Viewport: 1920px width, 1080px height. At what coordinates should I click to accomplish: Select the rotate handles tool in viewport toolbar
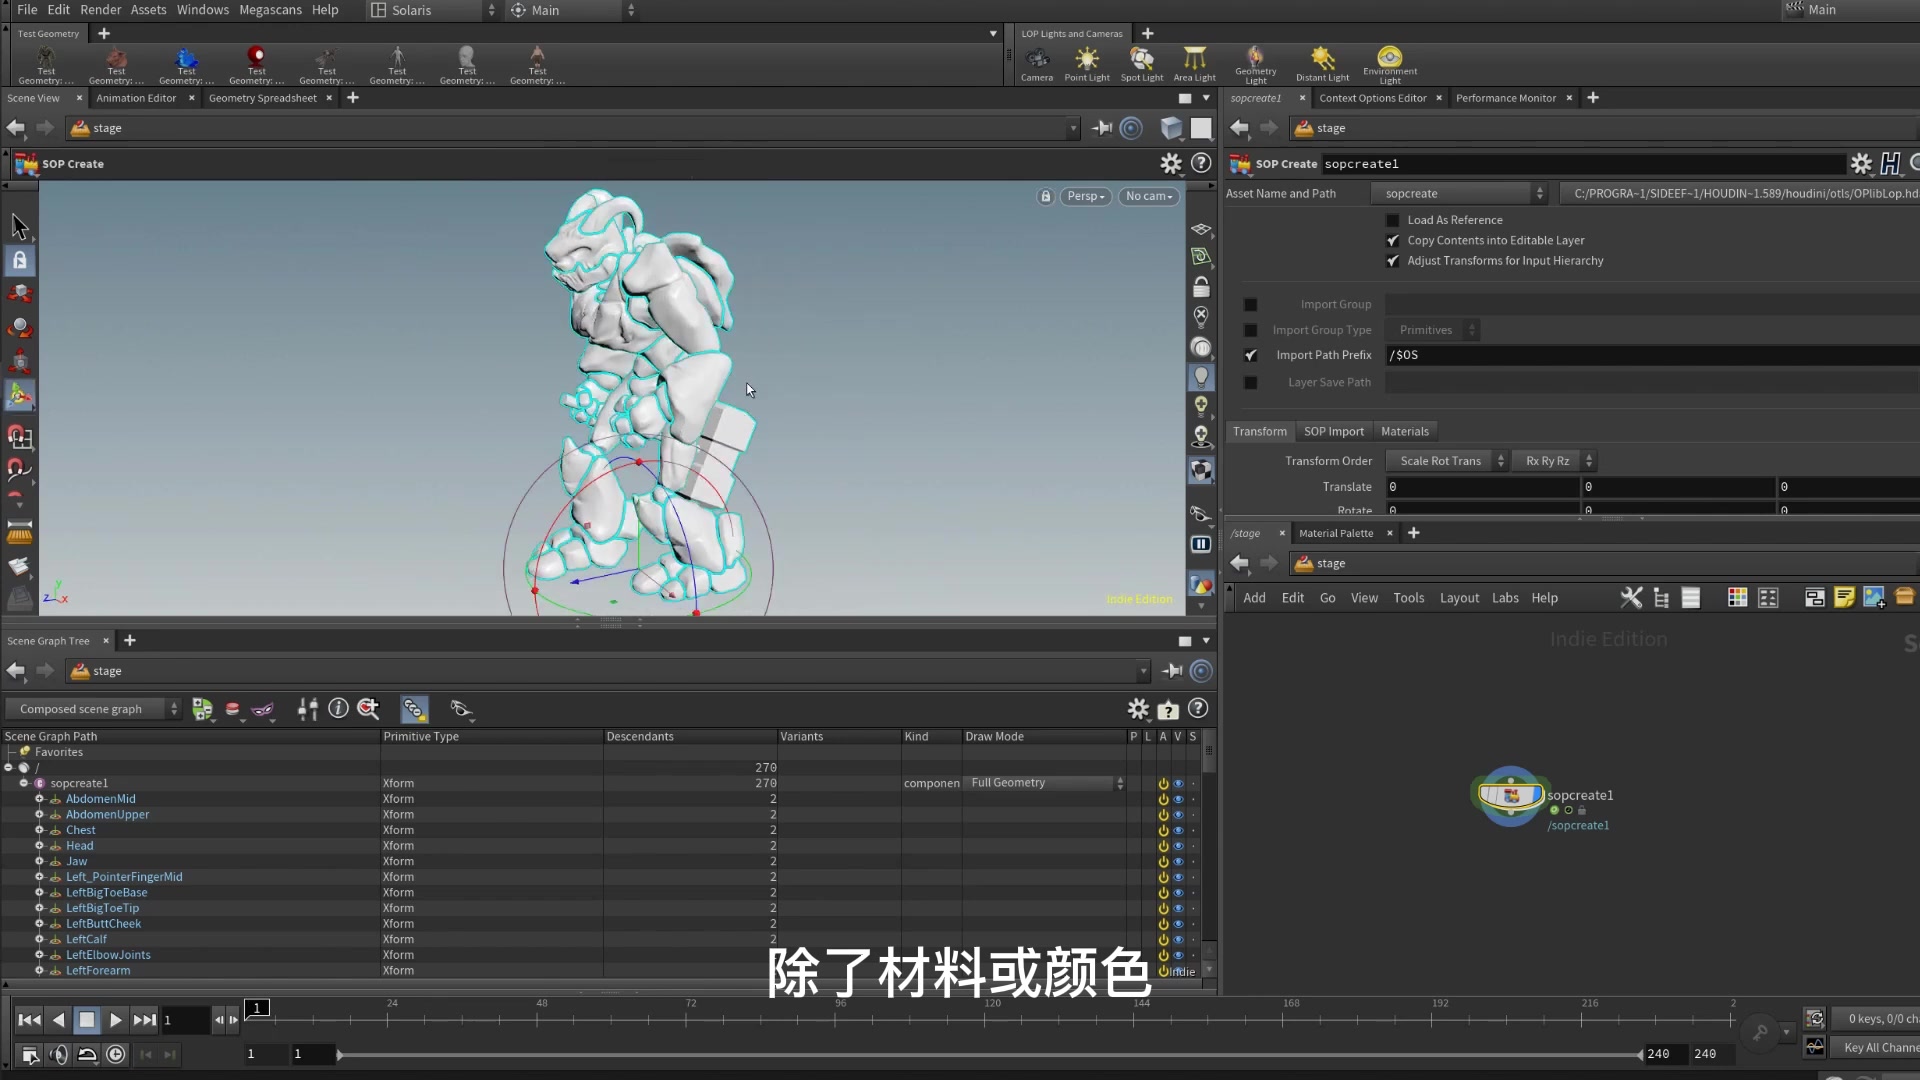coord(20,328)
